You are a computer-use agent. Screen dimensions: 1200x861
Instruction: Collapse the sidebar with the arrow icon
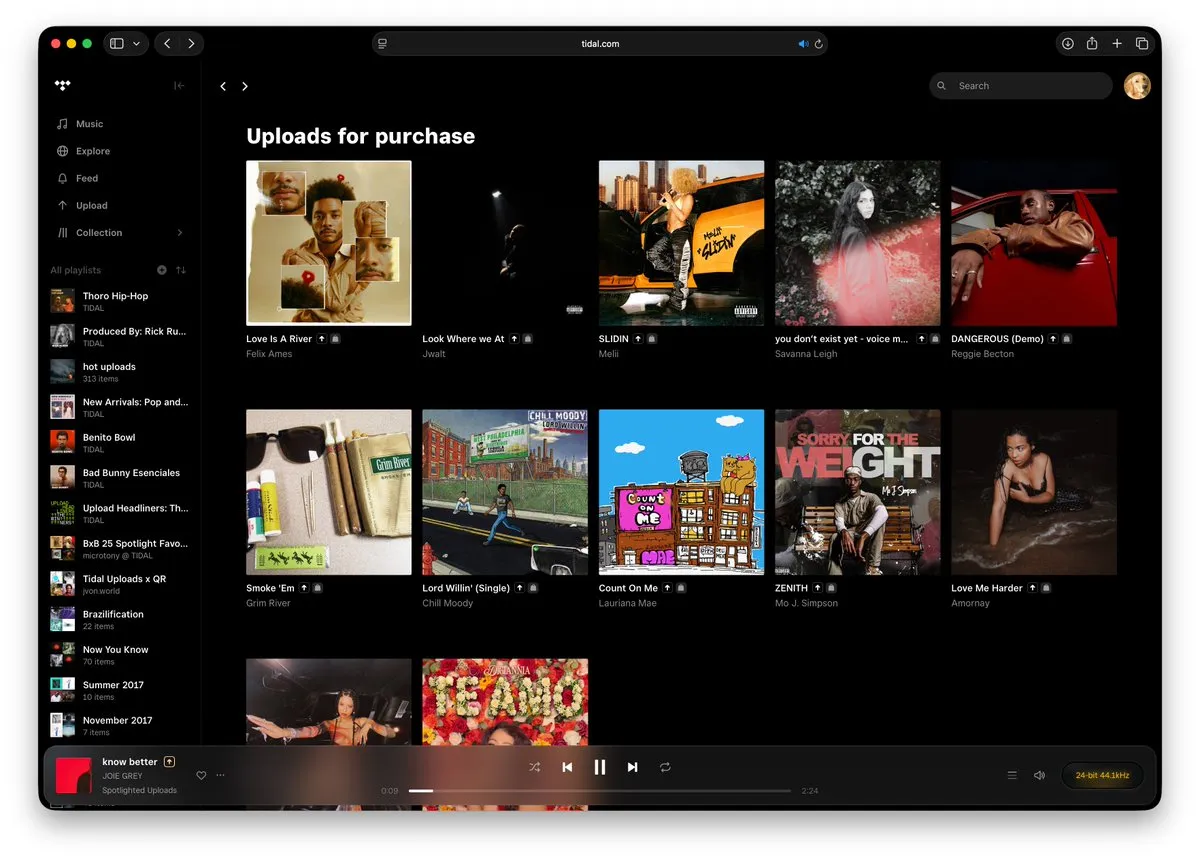[x=179, y=86]
